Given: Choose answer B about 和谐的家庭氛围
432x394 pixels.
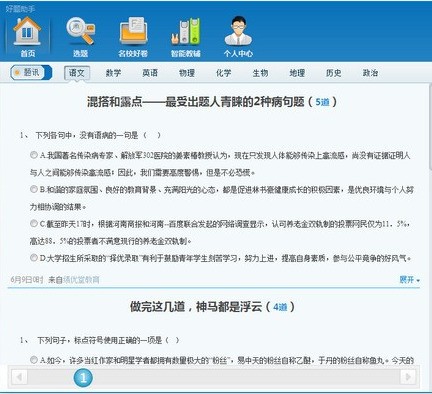Looking at the screenshot, I should tap(34, 189).
